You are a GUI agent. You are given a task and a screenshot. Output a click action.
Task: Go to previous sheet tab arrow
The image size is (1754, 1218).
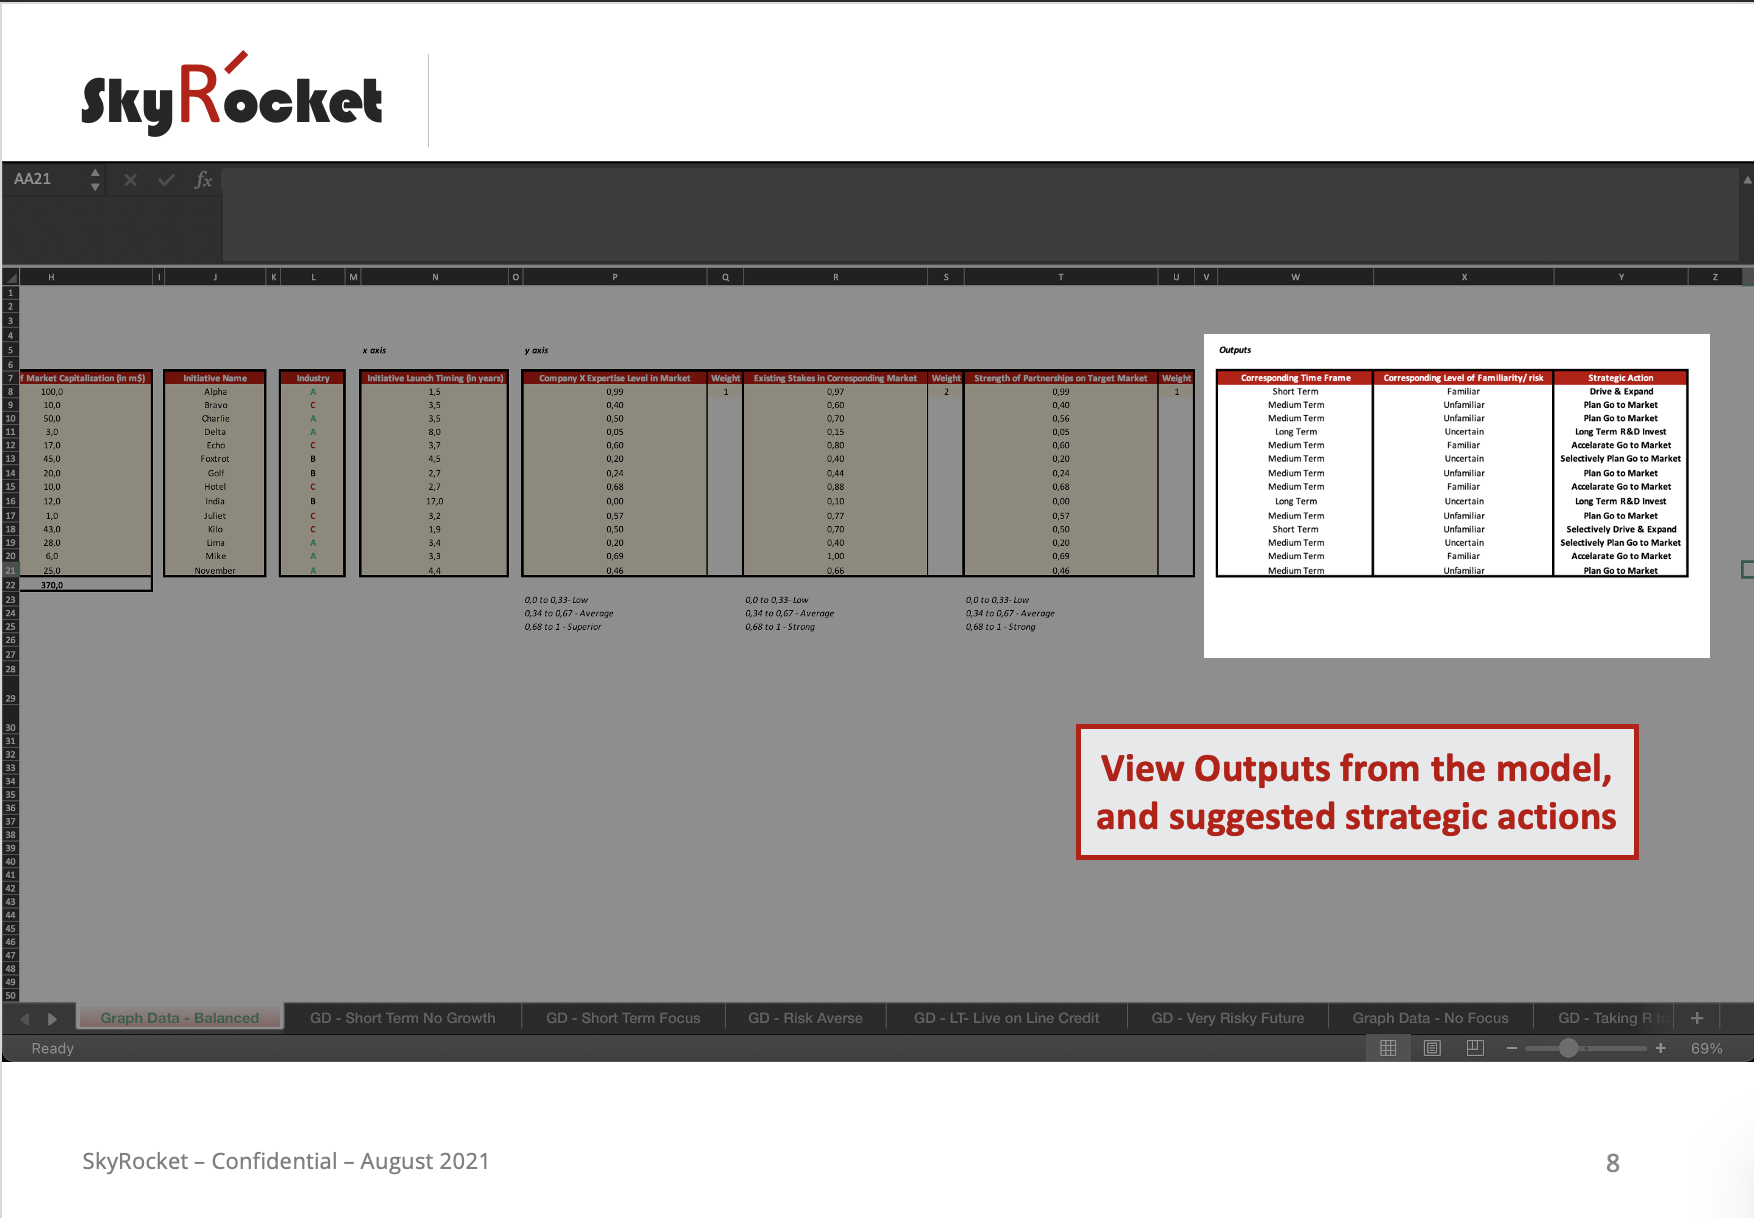pyautogui.click(x=25, y=1019)
